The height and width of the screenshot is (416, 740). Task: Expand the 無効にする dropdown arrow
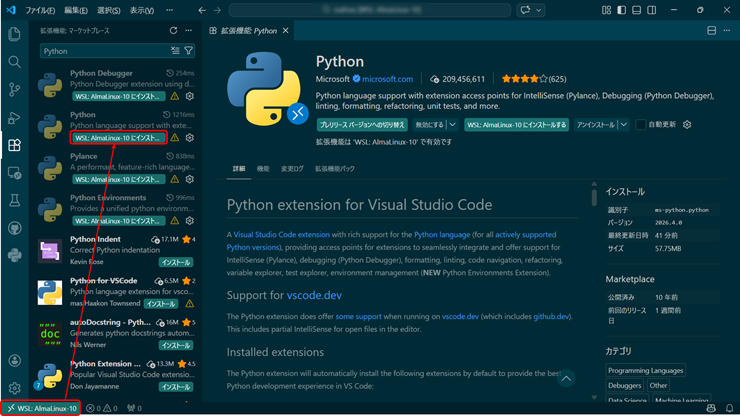tap(453, 125)
